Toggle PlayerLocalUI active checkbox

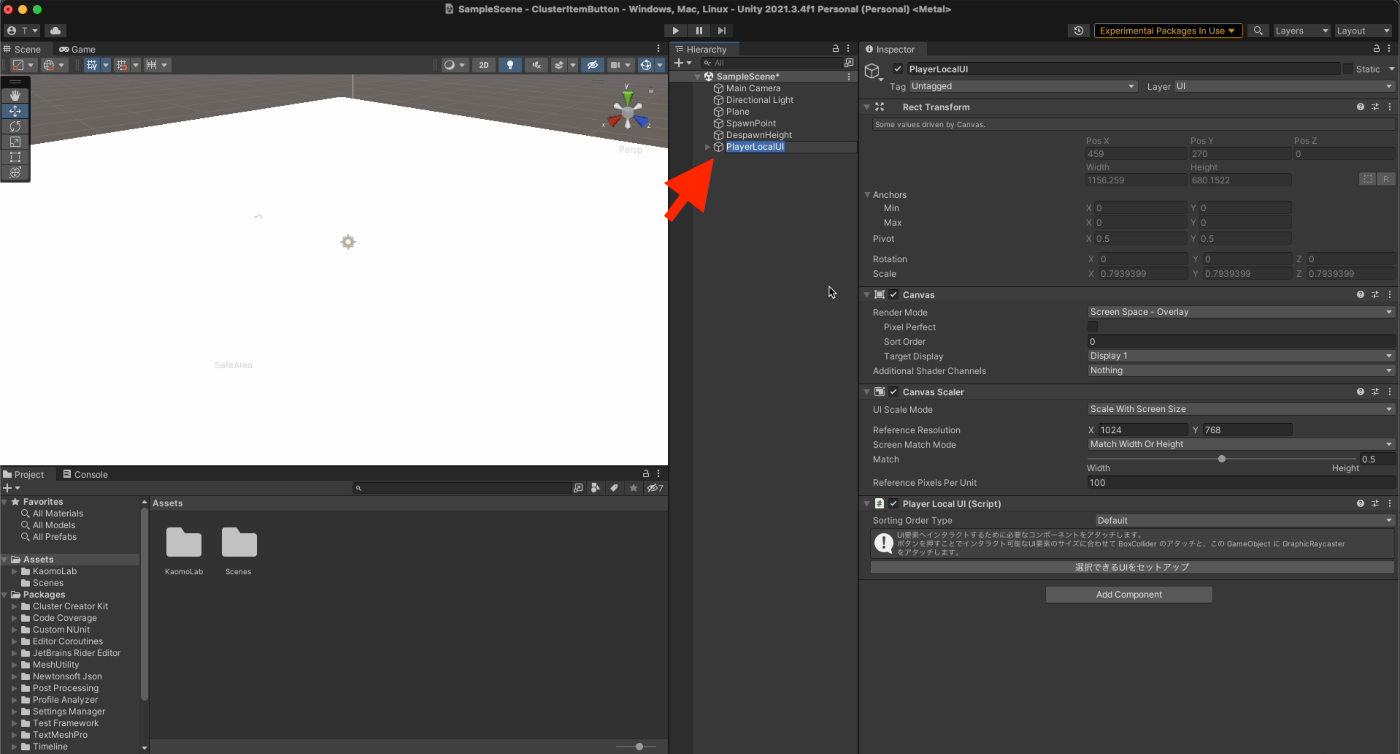(898, 69)
